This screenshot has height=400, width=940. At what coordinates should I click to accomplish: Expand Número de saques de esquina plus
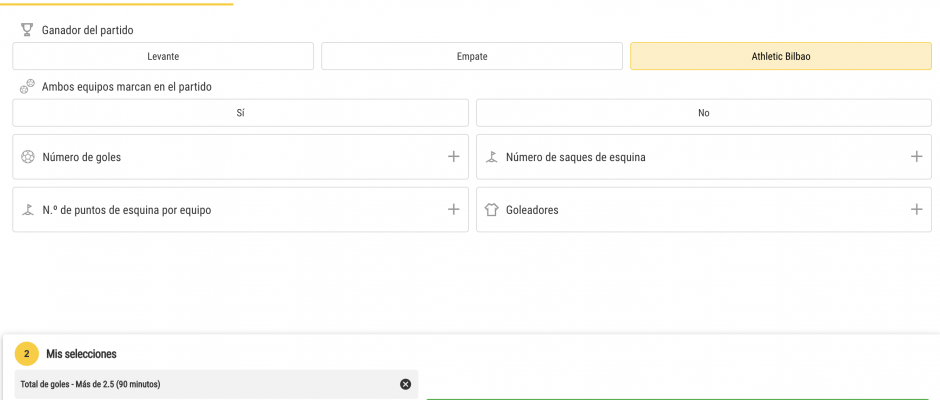point(917,157)
